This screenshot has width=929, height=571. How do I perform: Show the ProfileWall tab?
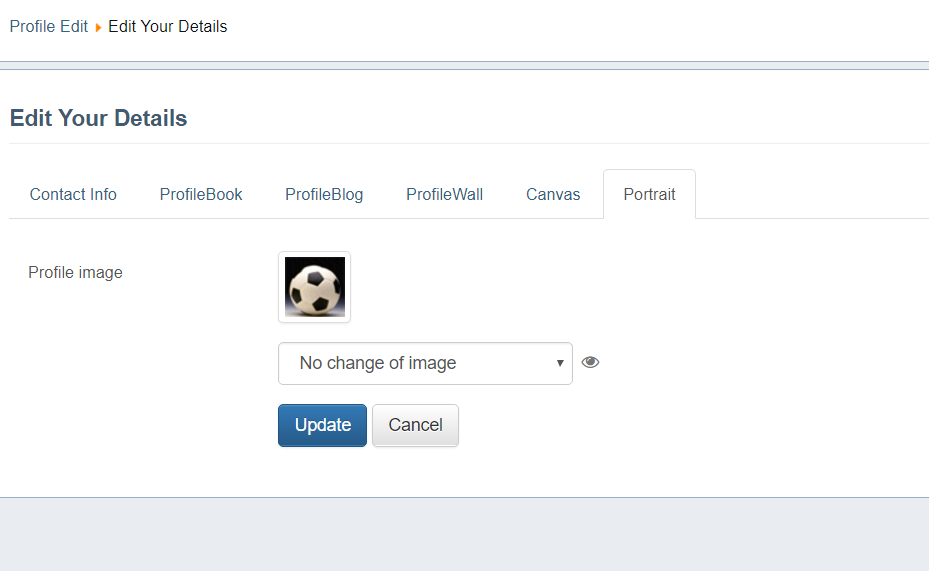pos(444,194)
